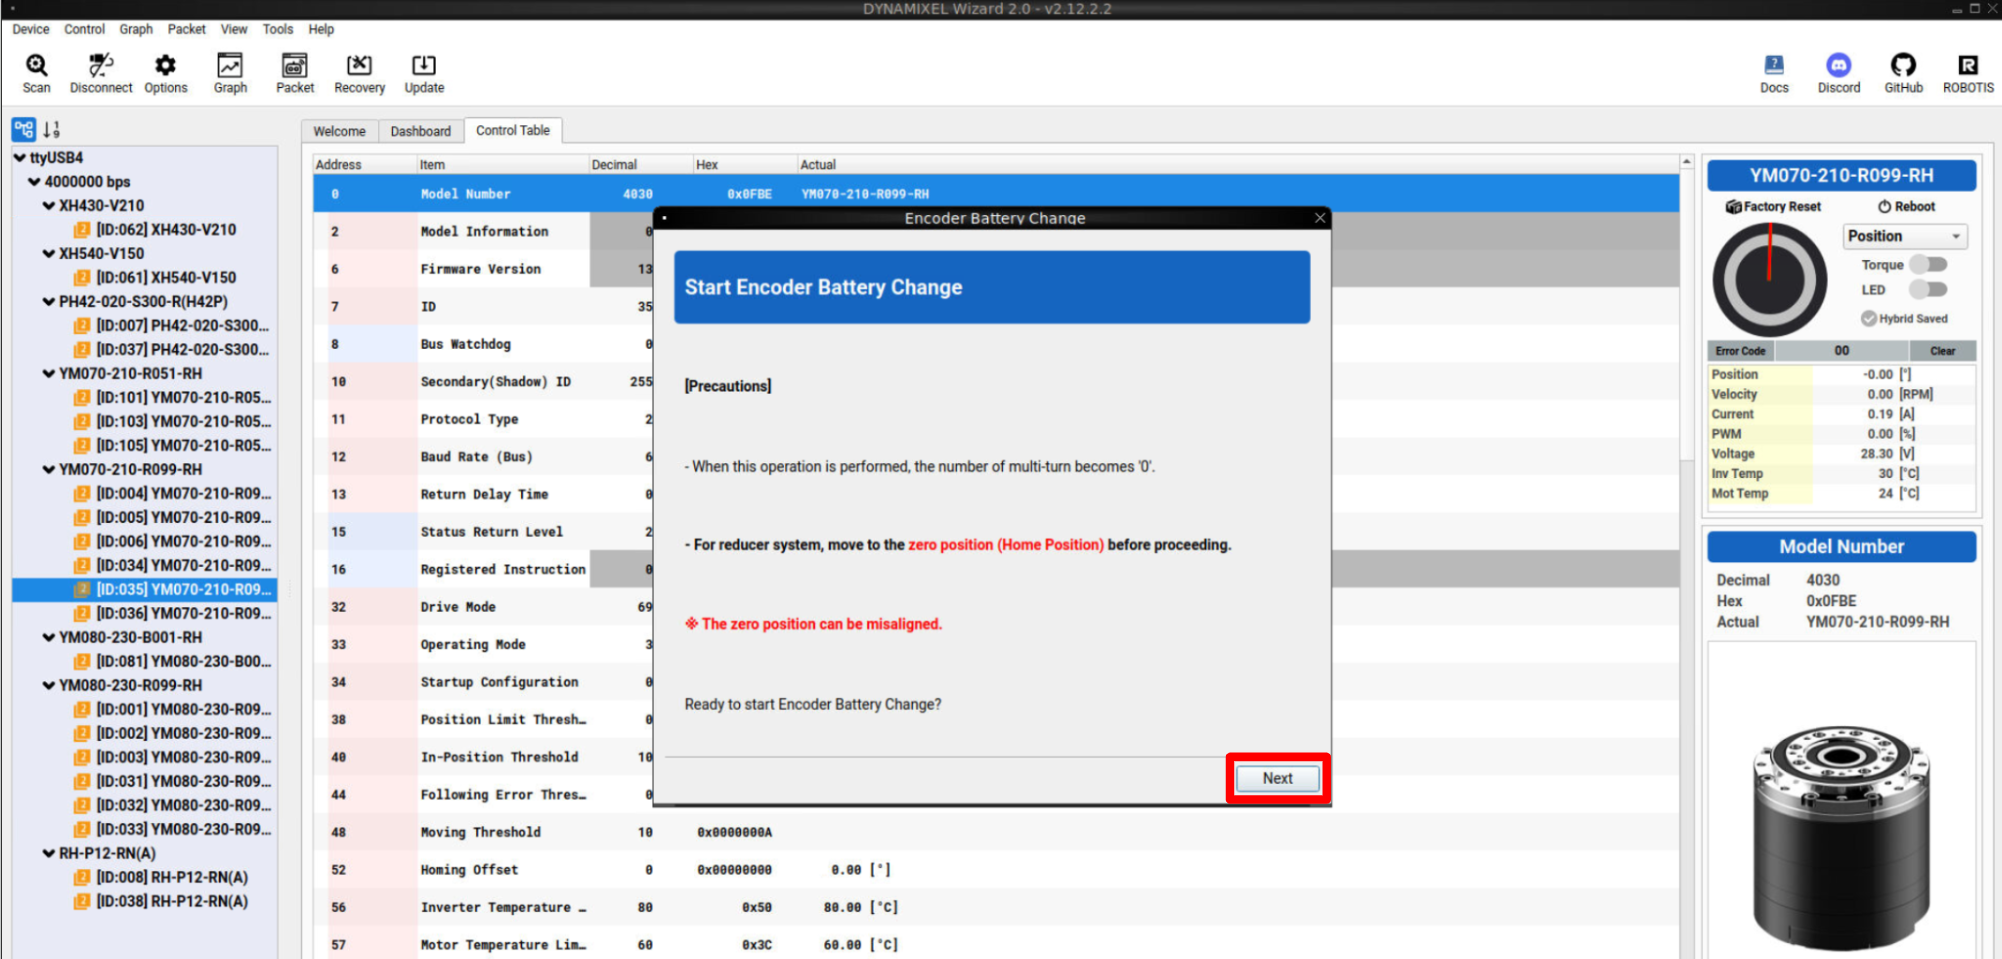Select the Moving Threshold row
Screen dimensions: 2002x959
[x=996, y=832]
